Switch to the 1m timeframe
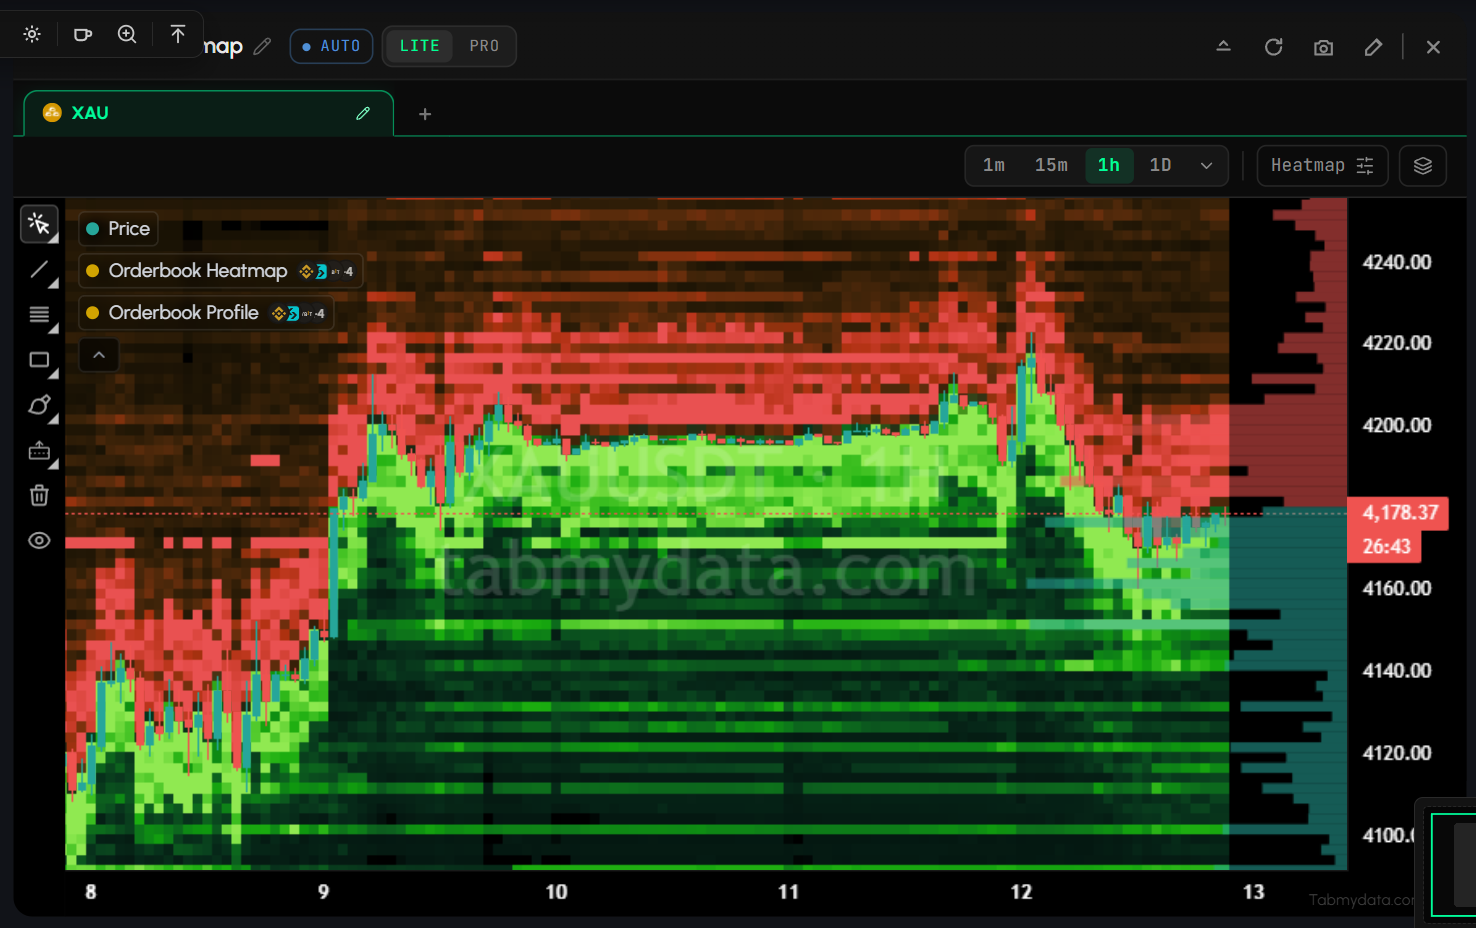 pos(994,166)
